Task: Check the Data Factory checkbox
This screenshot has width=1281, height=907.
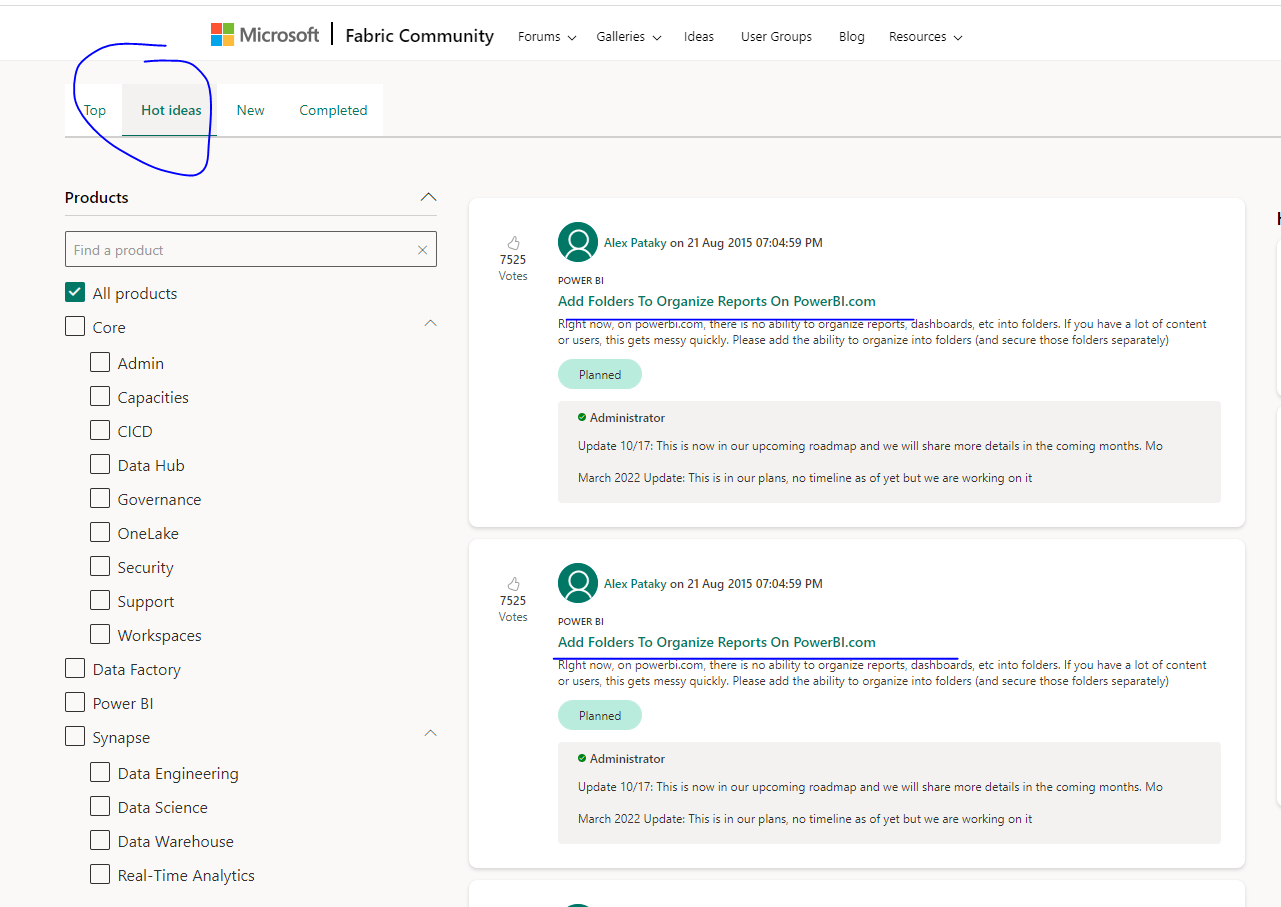Action: point(75,669)
